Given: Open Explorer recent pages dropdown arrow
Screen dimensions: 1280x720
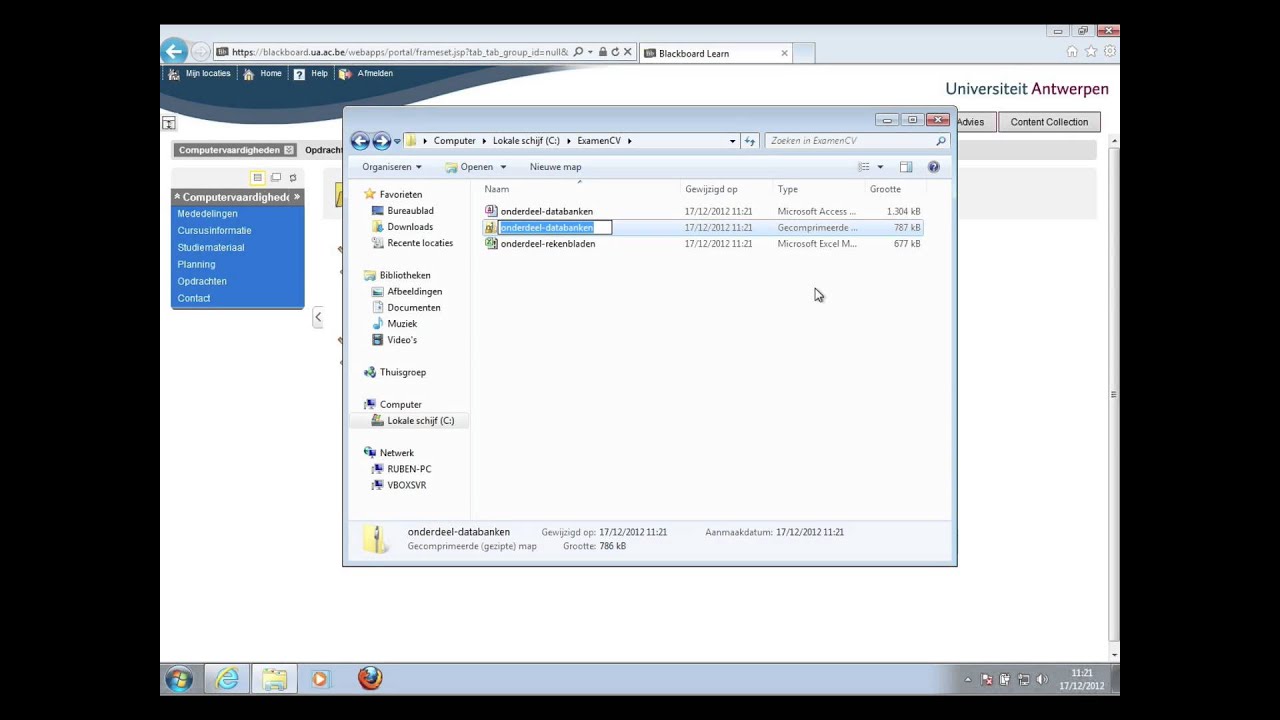Looking at the screenshot, I should click(397, 141).
